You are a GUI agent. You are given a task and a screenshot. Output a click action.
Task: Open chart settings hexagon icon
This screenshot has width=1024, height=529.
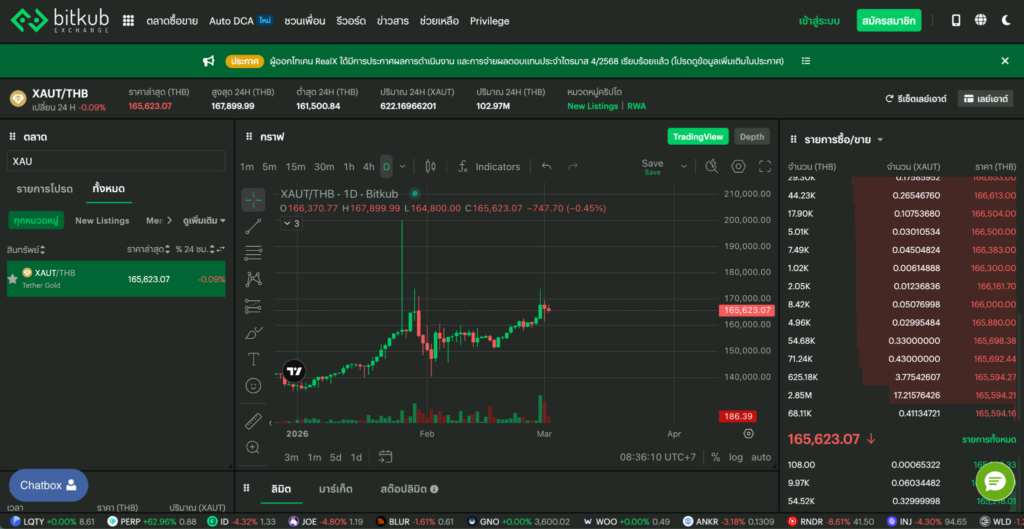tap(739, 166)
